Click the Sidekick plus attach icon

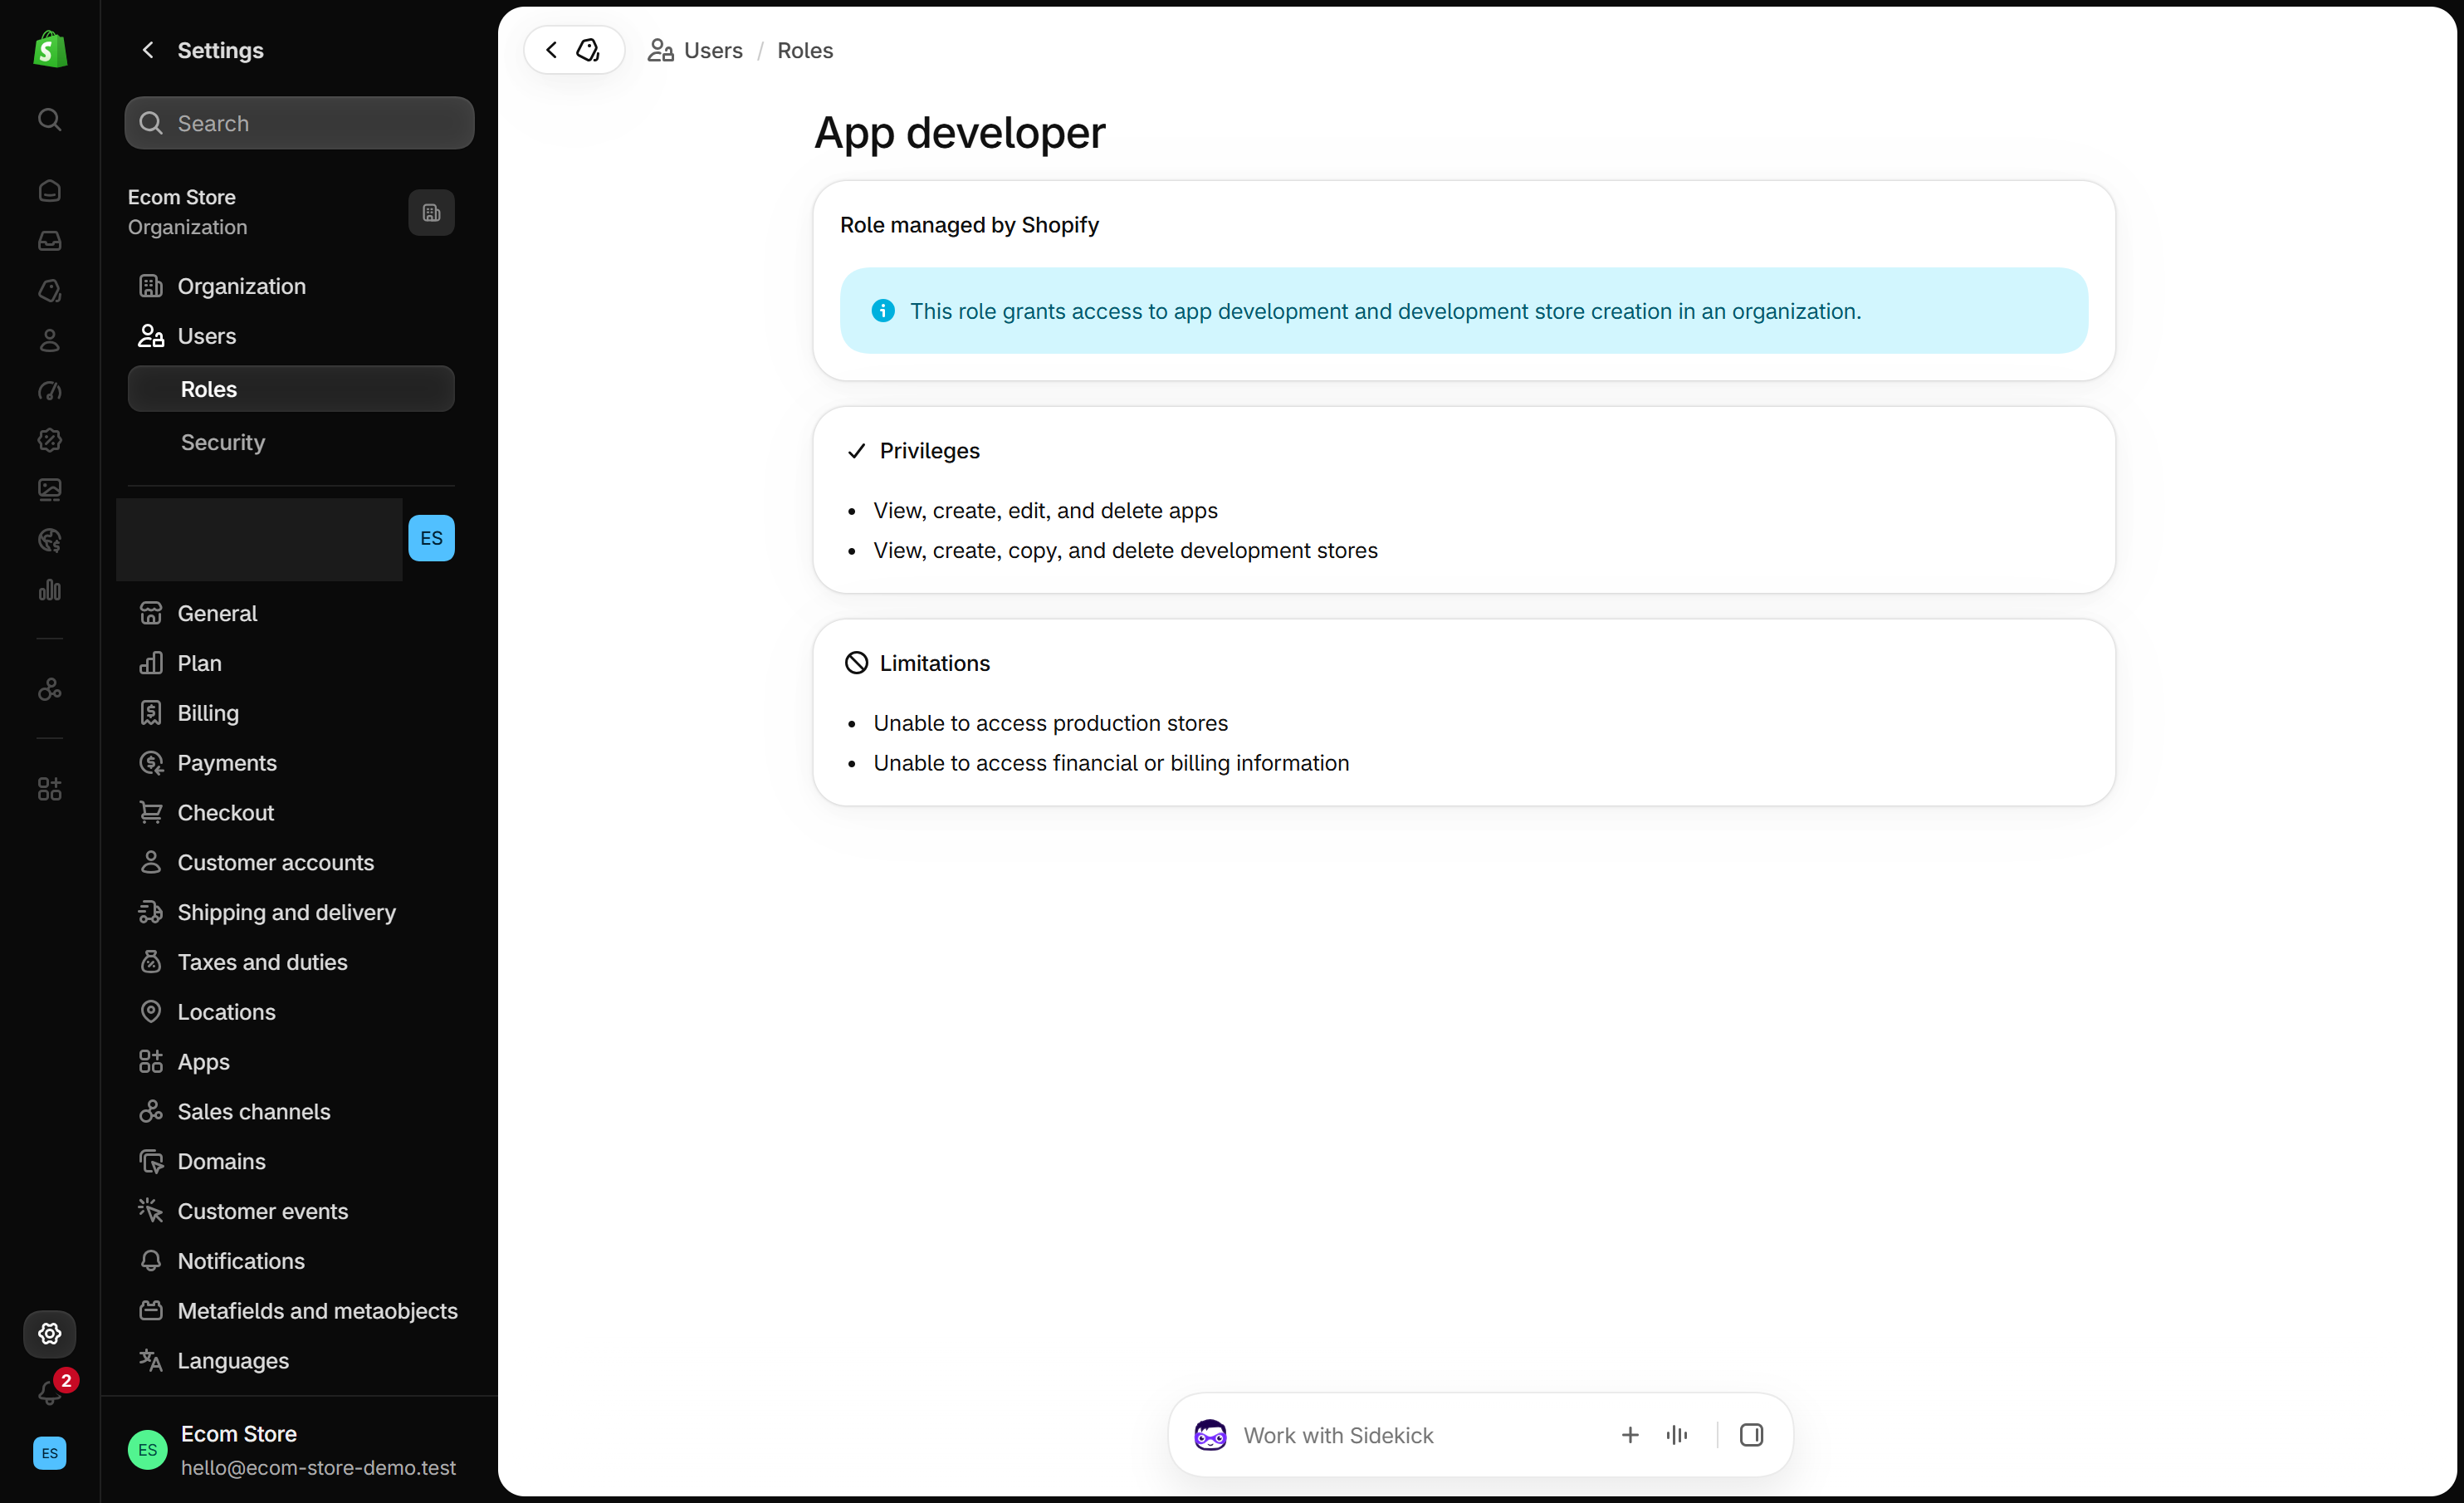[x=1630, y=1435]
